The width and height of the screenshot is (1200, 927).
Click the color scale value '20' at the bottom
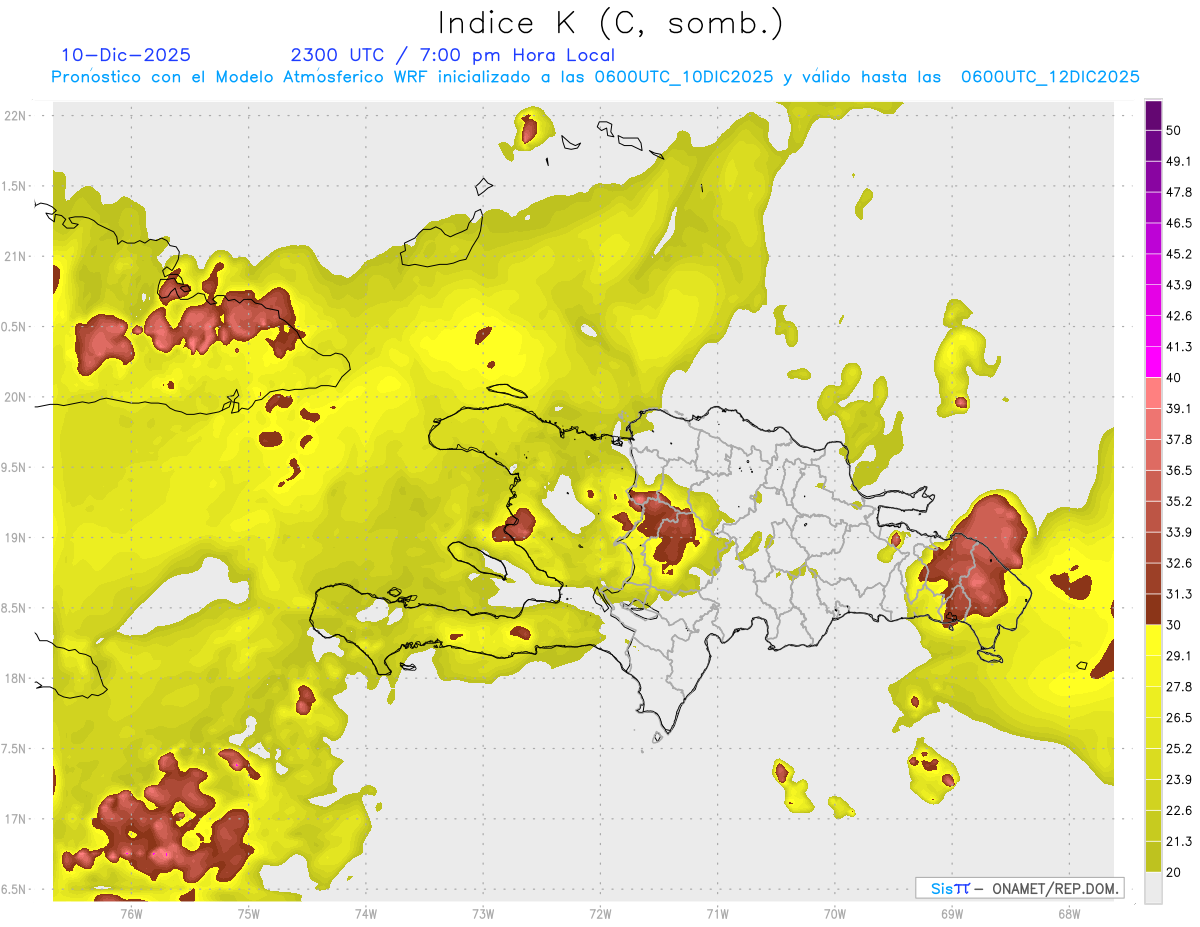pos(1175,872)
